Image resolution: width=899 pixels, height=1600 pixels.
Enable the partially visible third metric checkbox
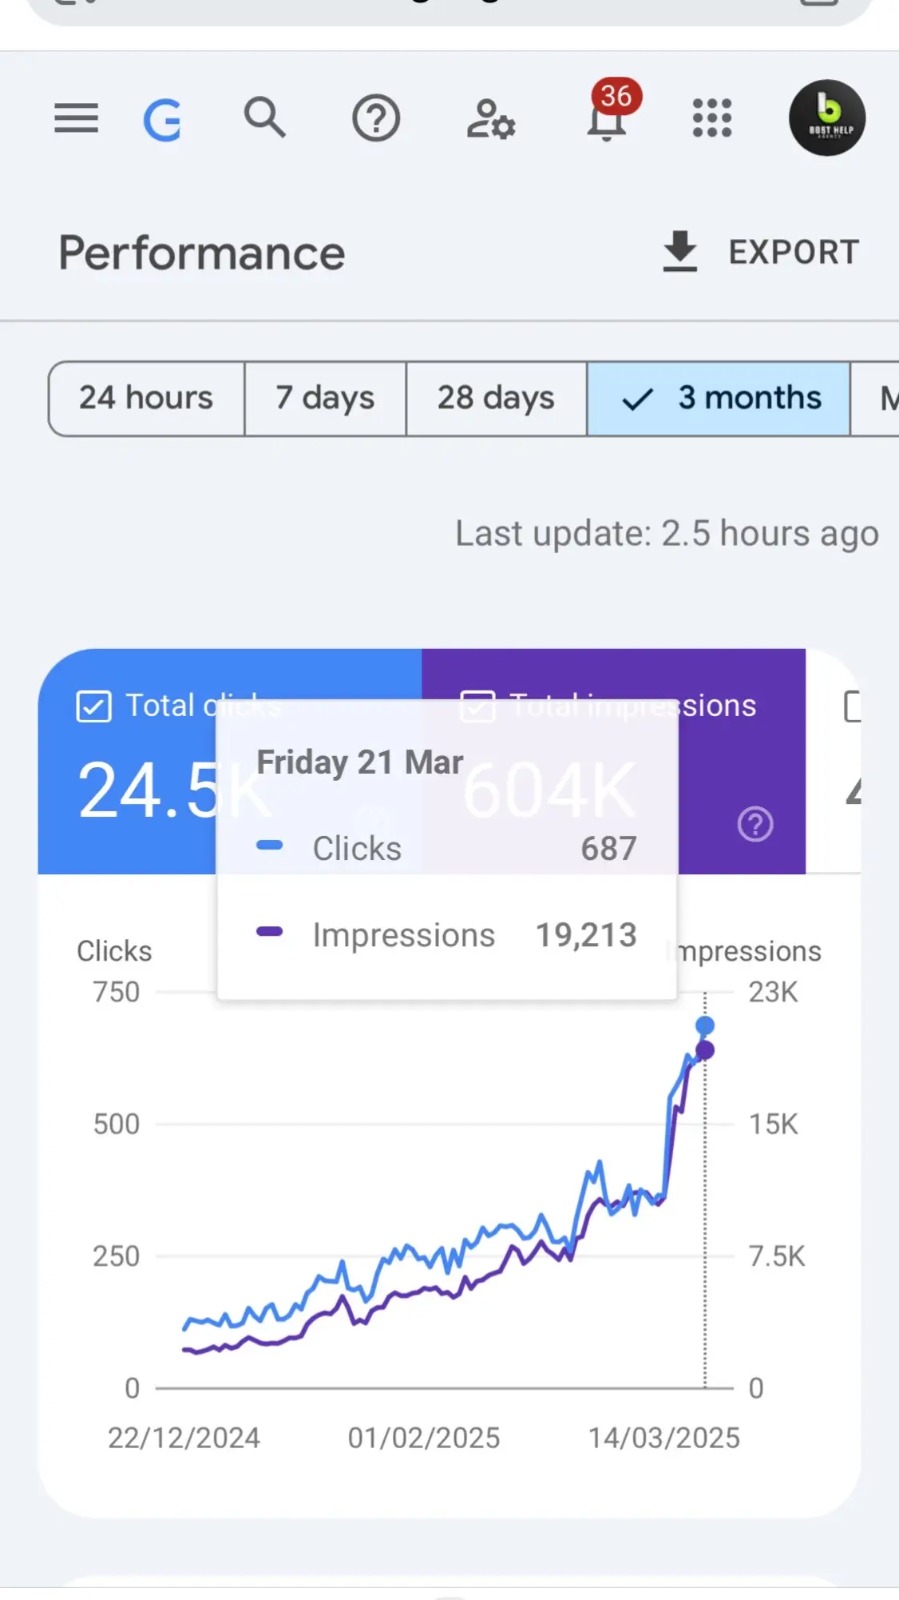852,706
